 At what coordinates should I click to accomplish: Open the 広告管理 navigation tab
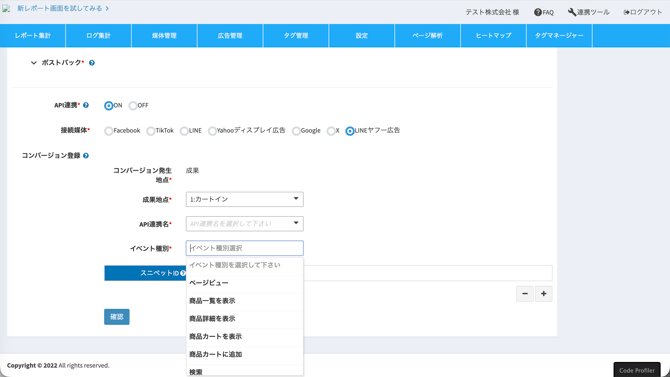(x=230, y=35)
